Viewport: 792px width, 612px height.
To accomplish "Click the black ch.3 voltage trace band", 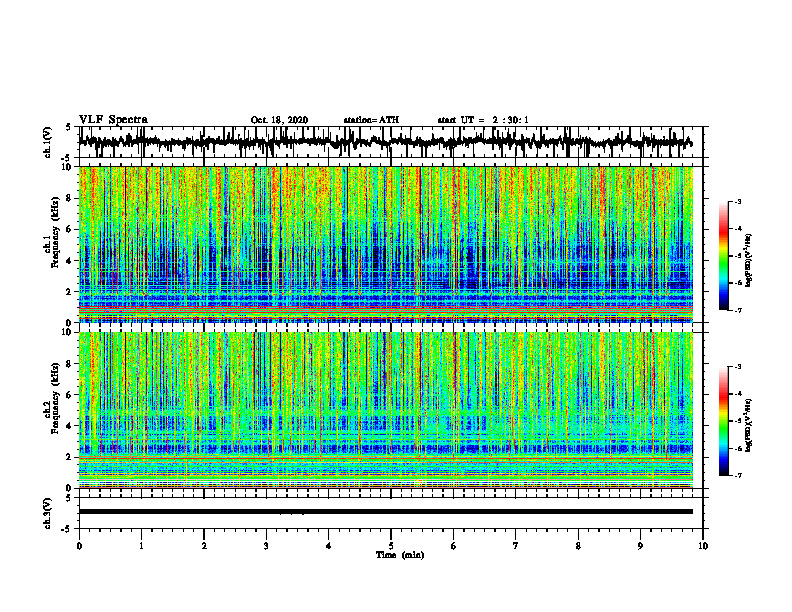I will (386, 512).
